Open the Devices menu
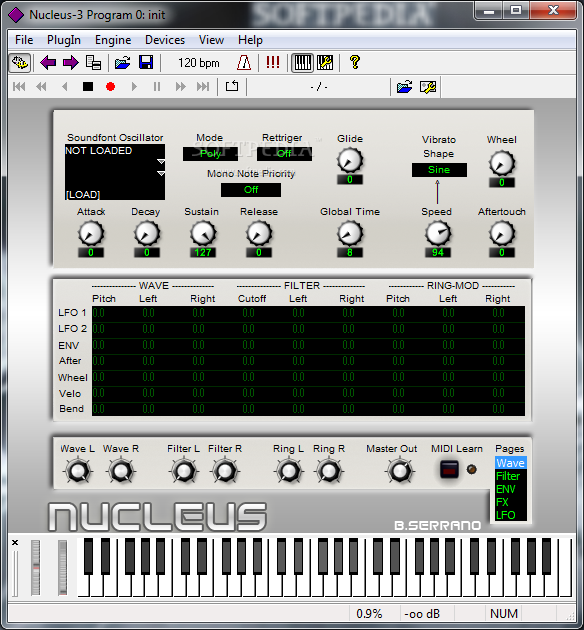 tap(165, 40)
